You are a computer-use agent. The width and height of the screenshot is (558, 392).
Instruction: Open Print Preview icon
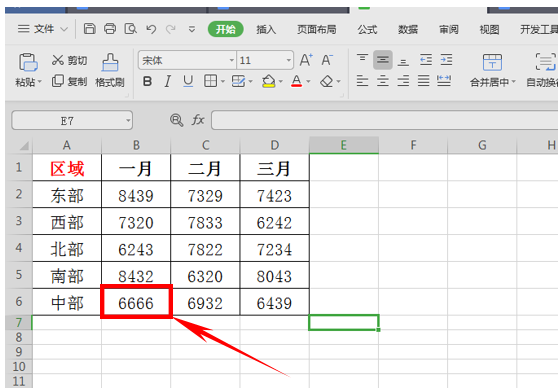pyautogui.click(x=131, y=28)
